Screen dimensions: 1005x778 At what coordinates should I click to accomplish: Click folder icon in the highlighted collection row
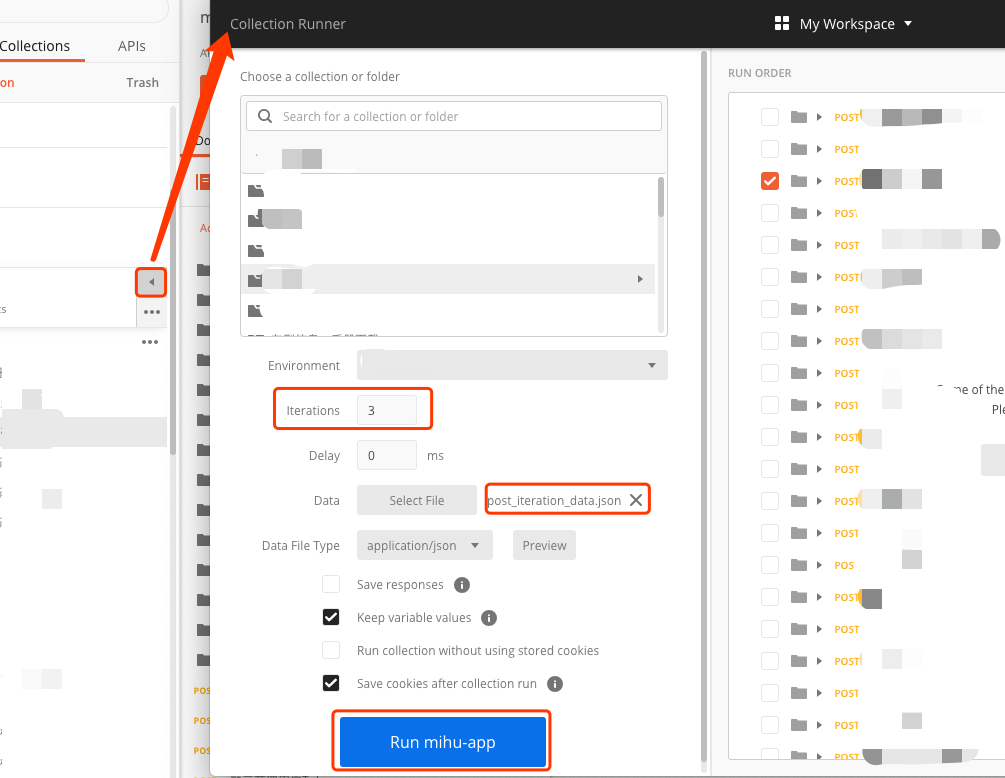tap(256, 279)
